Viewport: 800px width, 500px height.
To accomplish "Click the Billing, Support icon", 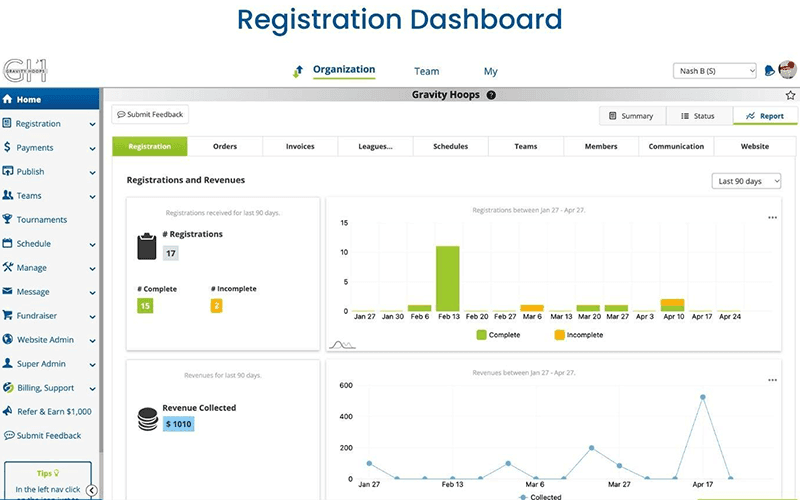I will 8,387.
